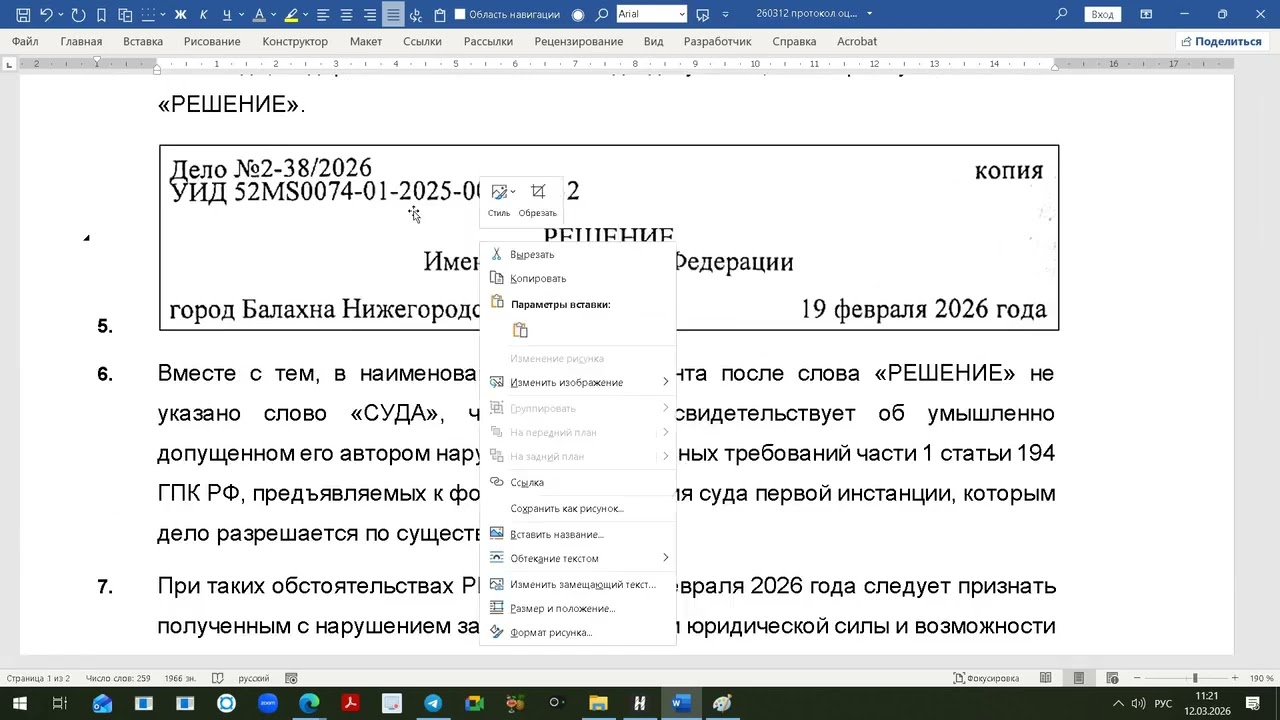The height and width of the screenshot is (720, 1280).
Task: Click macro recording icon in status bar
Action: (x=291, y=678)
